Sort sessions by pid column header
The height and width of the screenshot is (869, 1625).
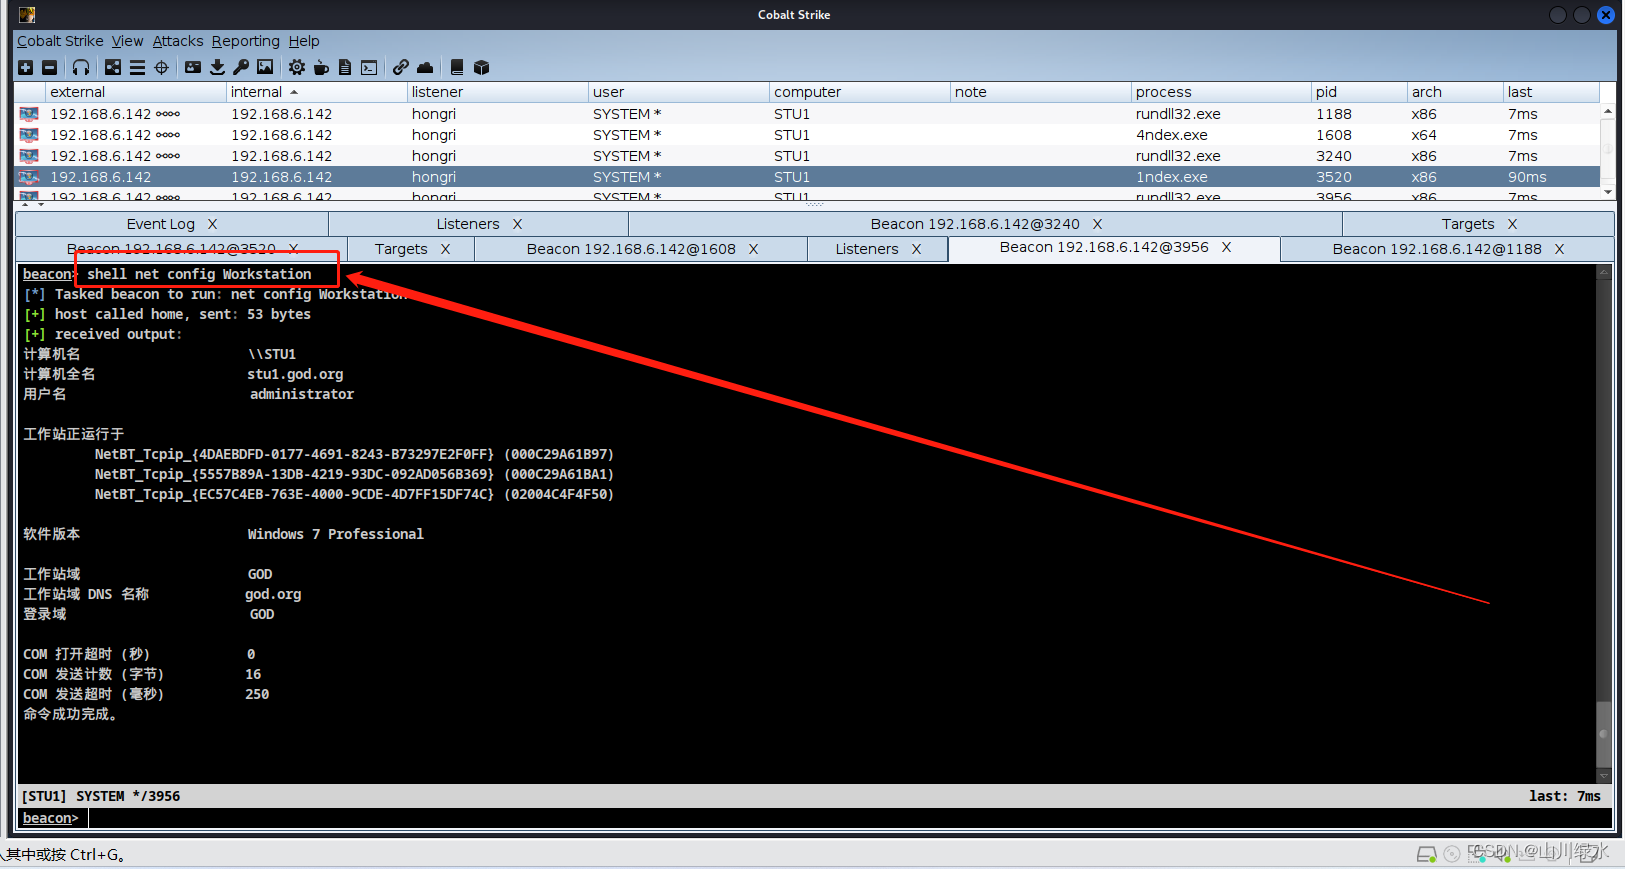point(1359,92)
